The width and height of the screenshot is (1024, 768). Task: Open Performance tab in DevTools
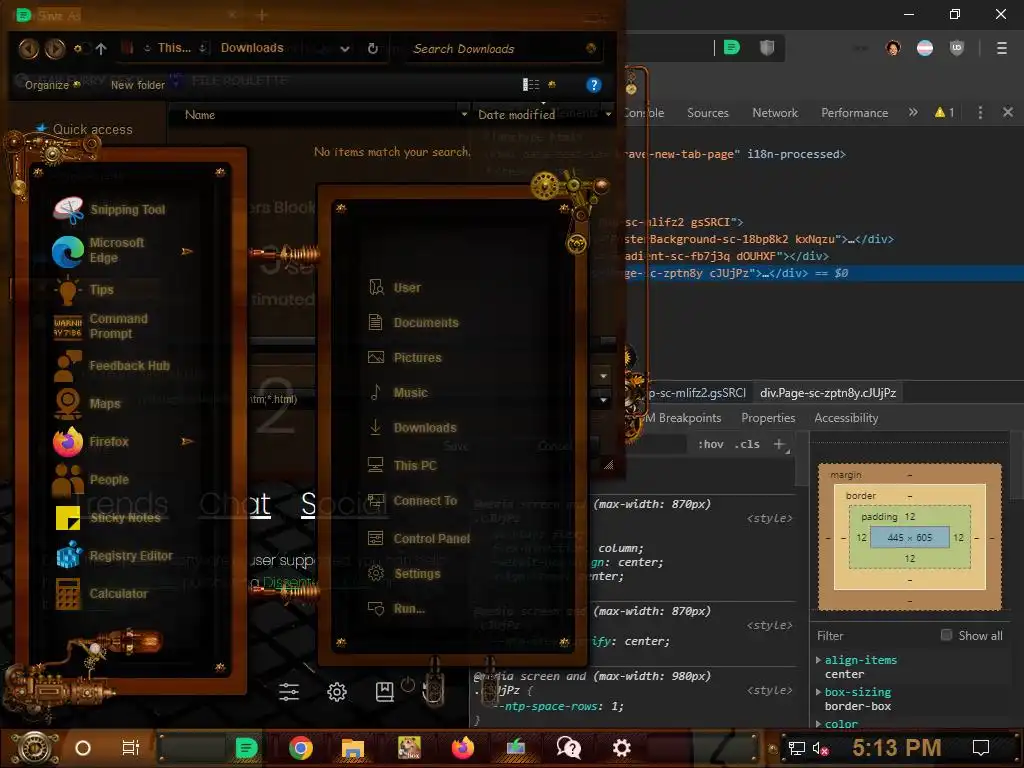(x=854, y=113)
